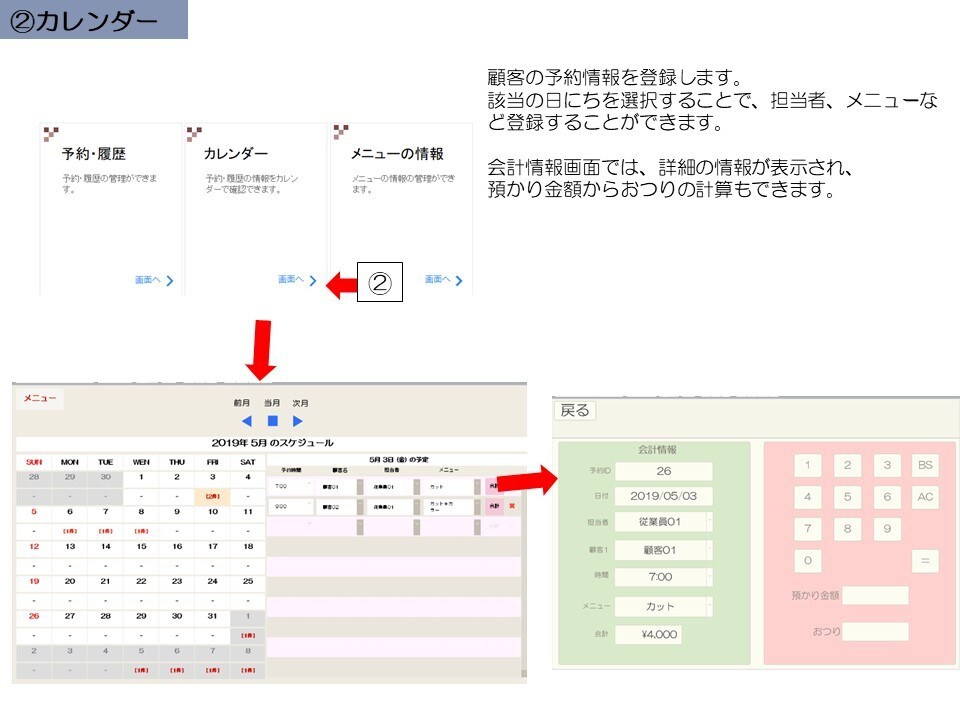
Task: Delete the 9:00 reservation with red X
Action: coord(512,506)
